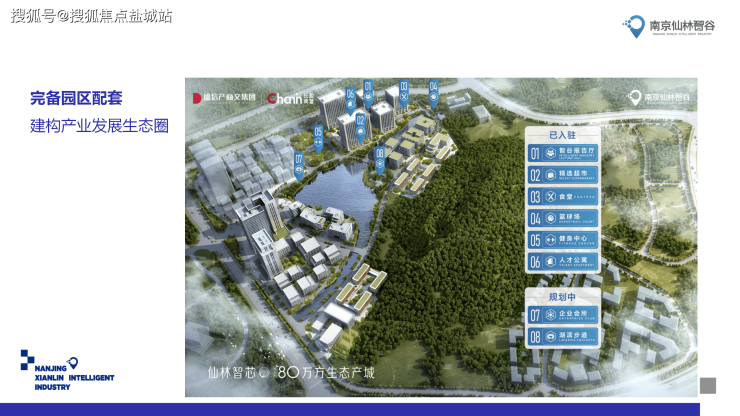Click the 已入驻 legend header
The width and height of the screenshot is (740, 416).
tap(562, 135)
